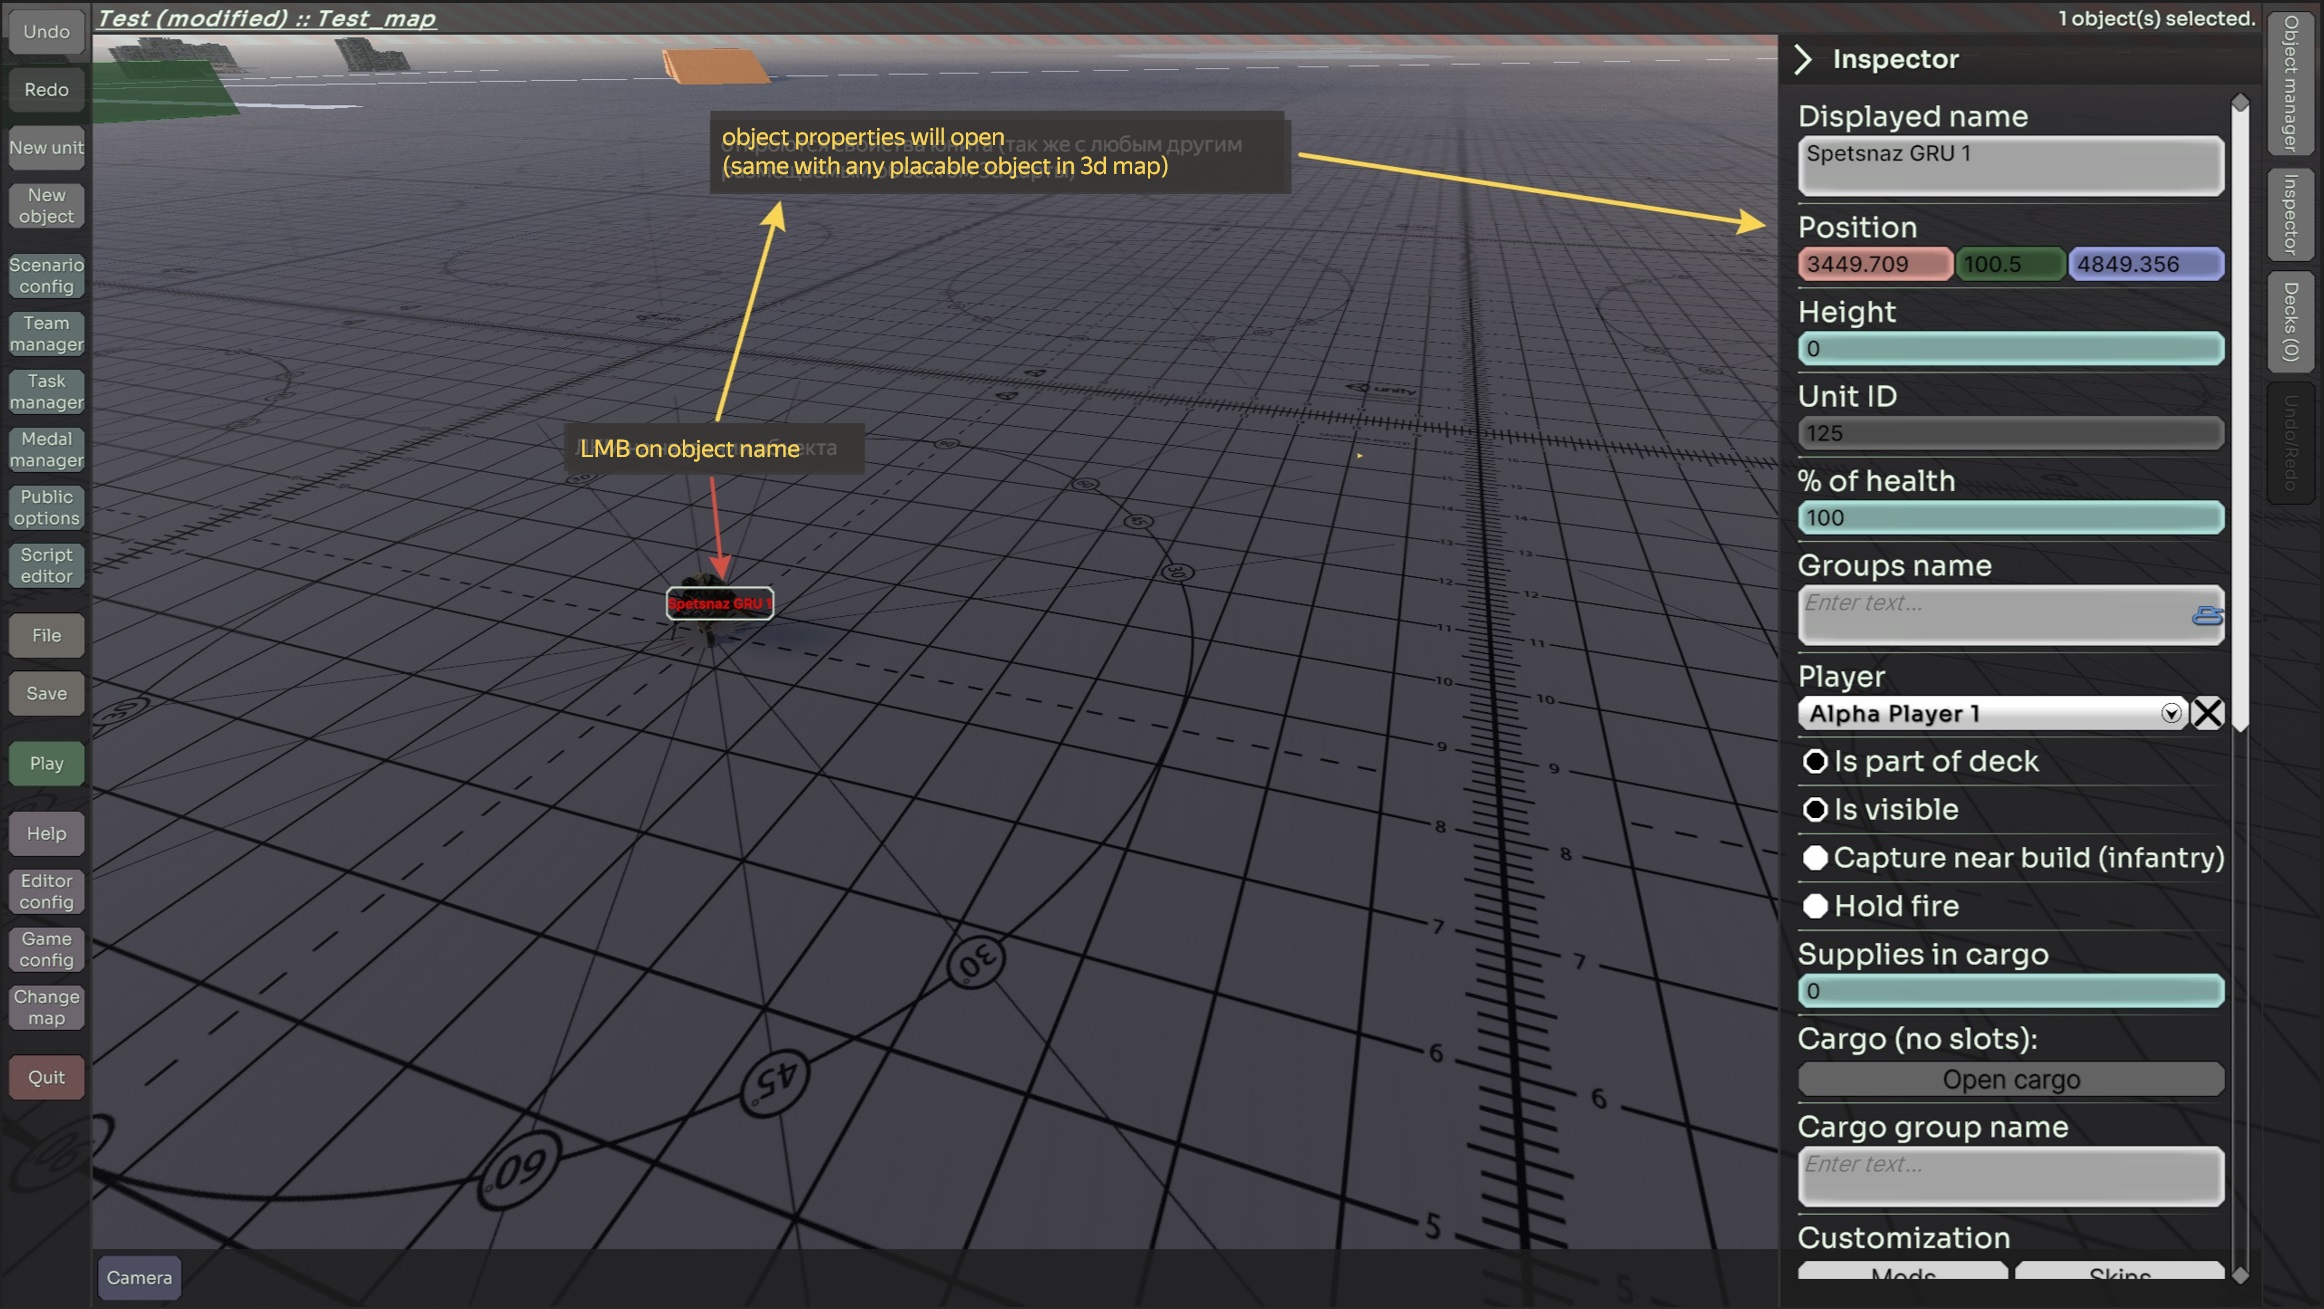The image size is (2324, 1309).
Task: Click the tank icon in Groups name field
Action: pyautogui.click(x=2207, y=616)
